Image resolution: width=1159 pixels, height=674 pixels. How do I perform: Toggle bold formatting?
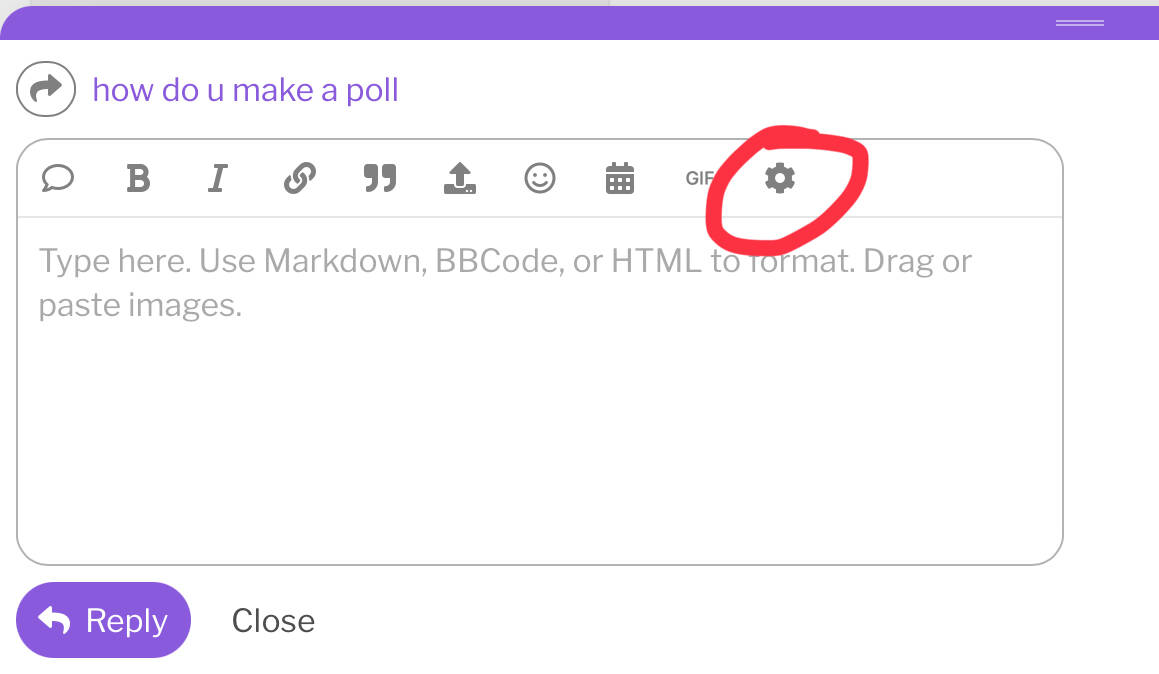point(138,178)
